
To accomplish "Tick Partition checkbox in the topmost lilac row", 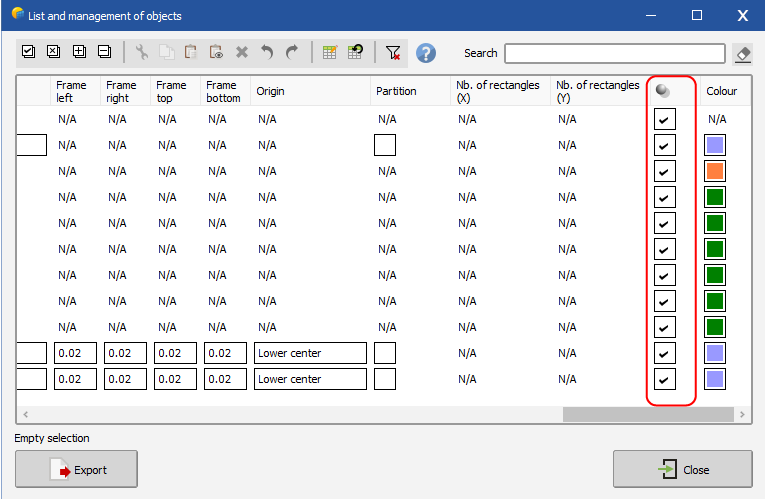I will point(385,145).
